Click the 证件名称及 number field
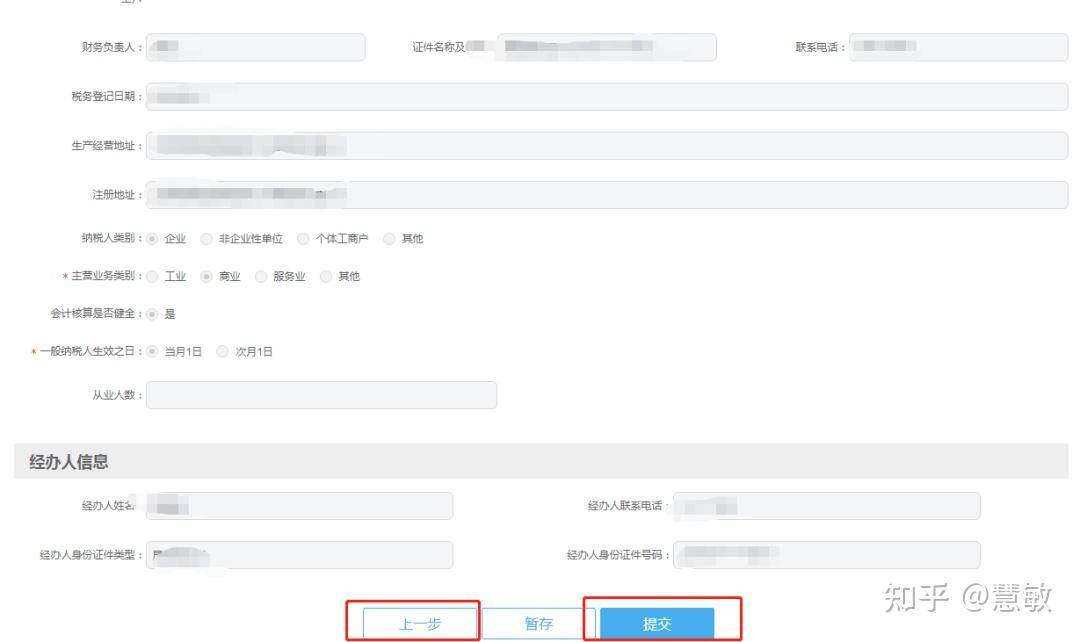The image size is (1080, 642). click(x=607, y=47)
